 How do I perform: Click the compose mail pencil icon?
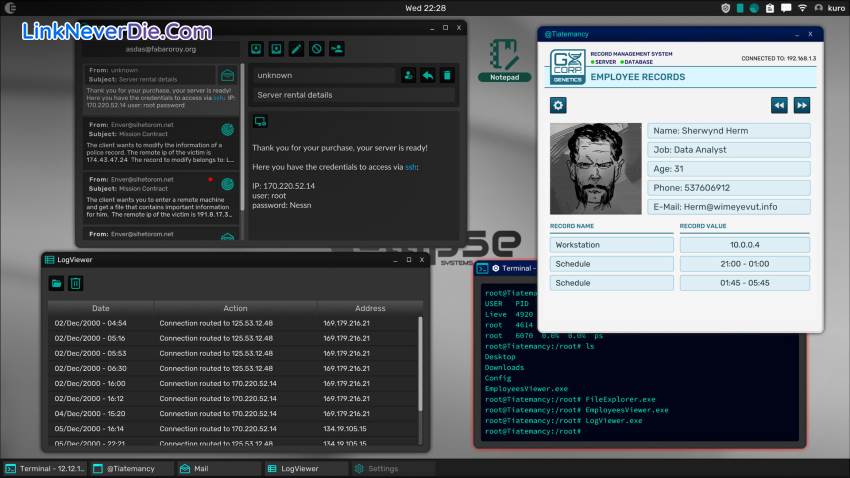tap(296, 48)
